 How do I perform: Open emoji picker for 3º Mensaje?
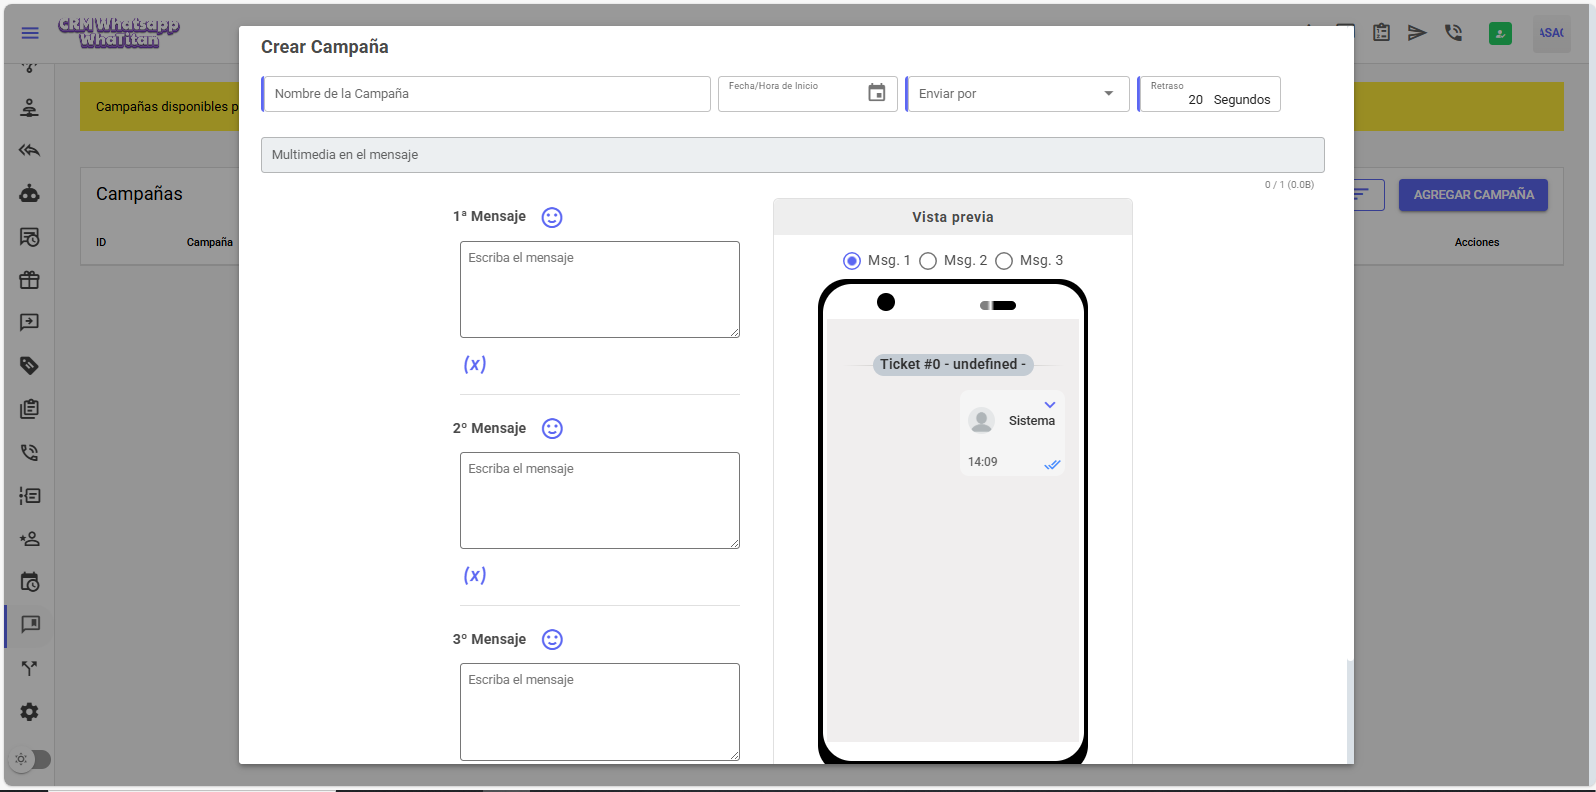pos(552,639)
